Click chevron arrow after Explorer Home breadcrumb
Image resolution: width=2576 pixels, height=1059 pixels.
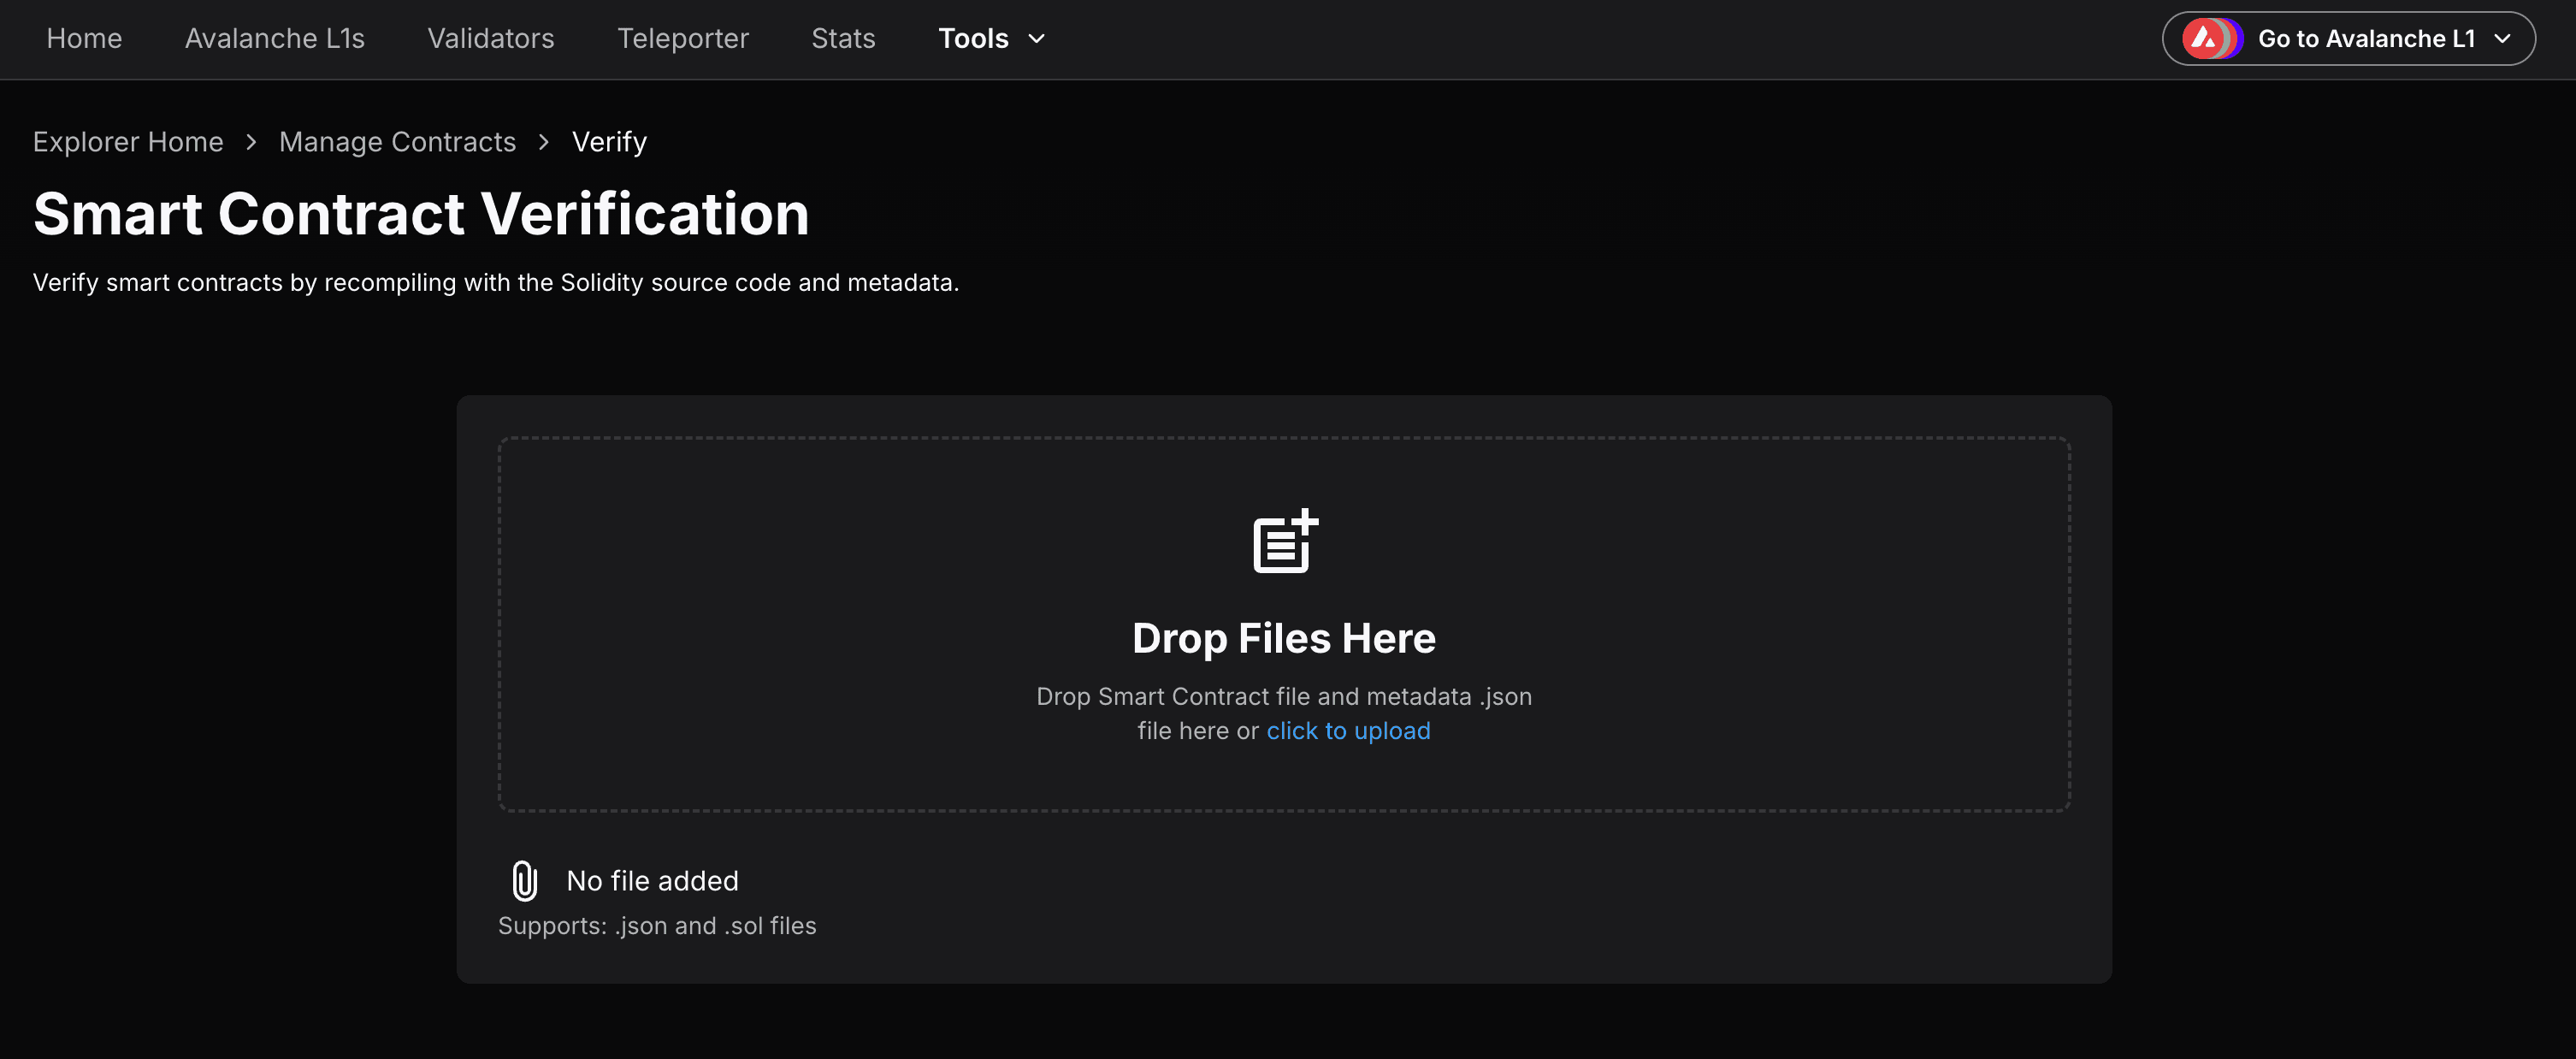point(251,142)
